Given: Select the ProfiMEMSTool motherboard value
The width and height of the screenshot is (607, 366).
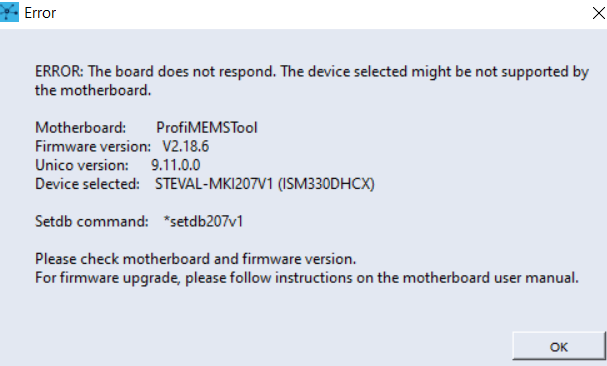Looking at the screenshot, I should pos(207,128).
